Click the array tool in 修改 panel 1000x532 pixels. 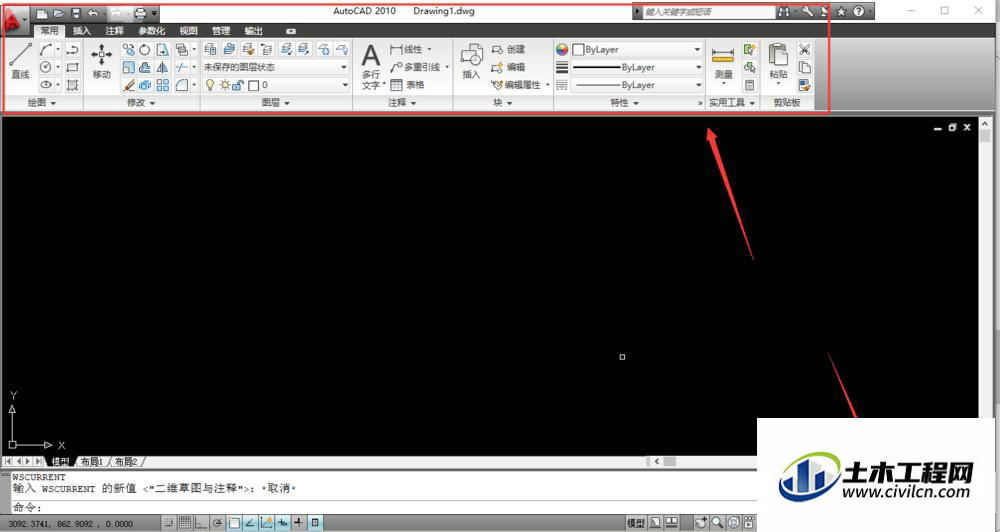(163, 85)
